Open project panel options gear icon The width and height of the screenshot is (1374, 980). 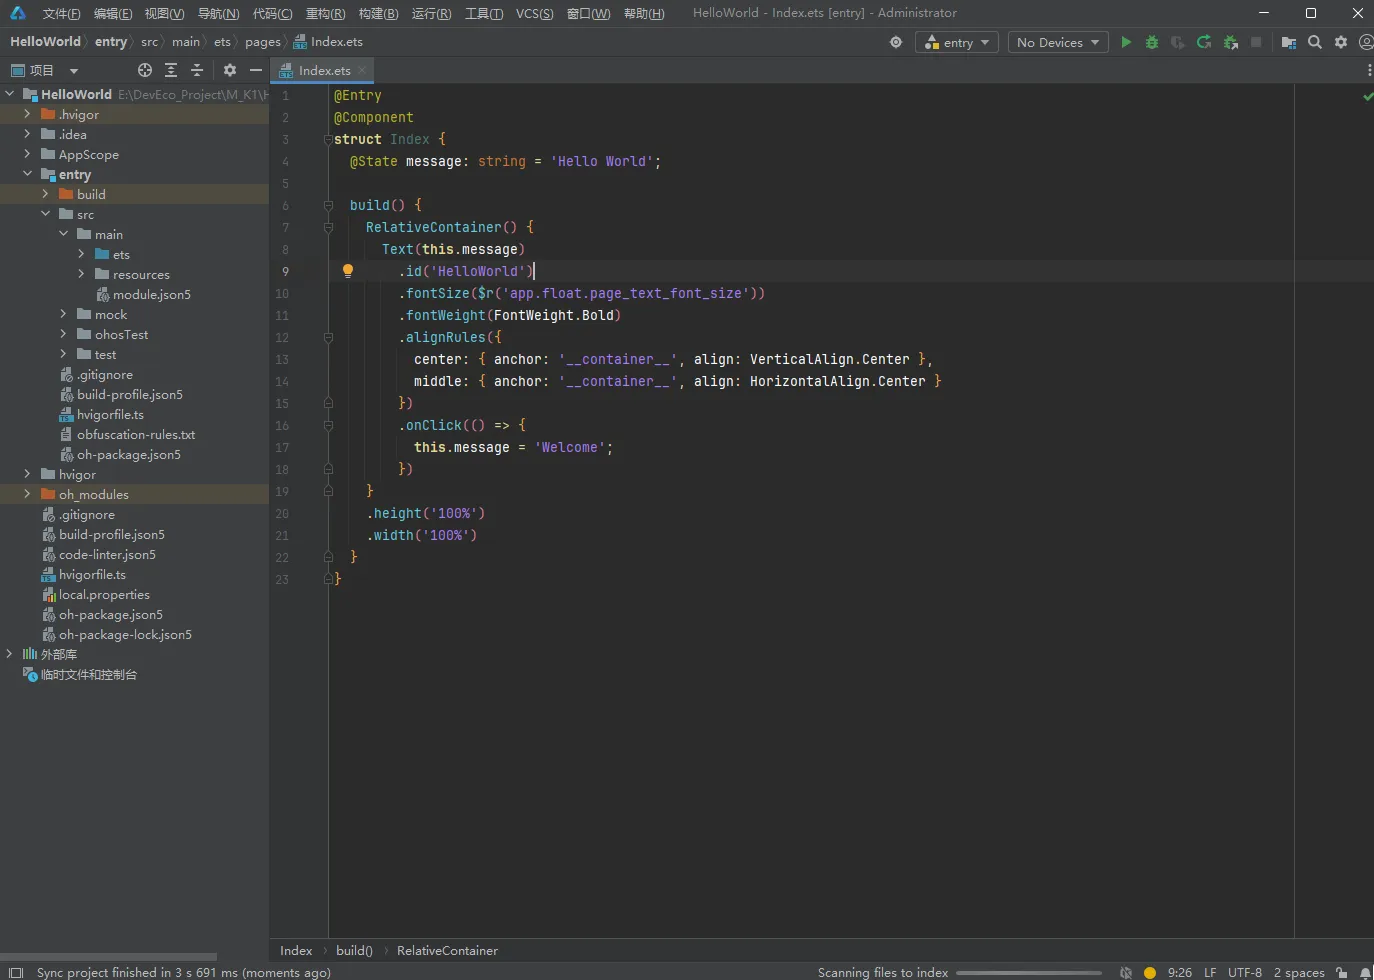click(230, 70)
